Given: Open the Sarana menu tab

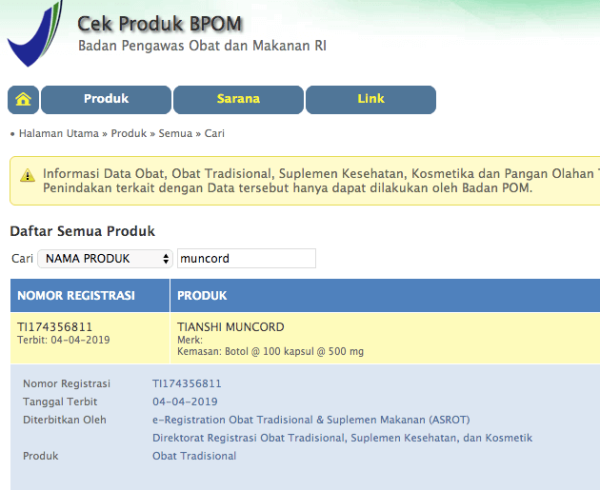Looking at the screenshot, I should [x=238, y=99].
